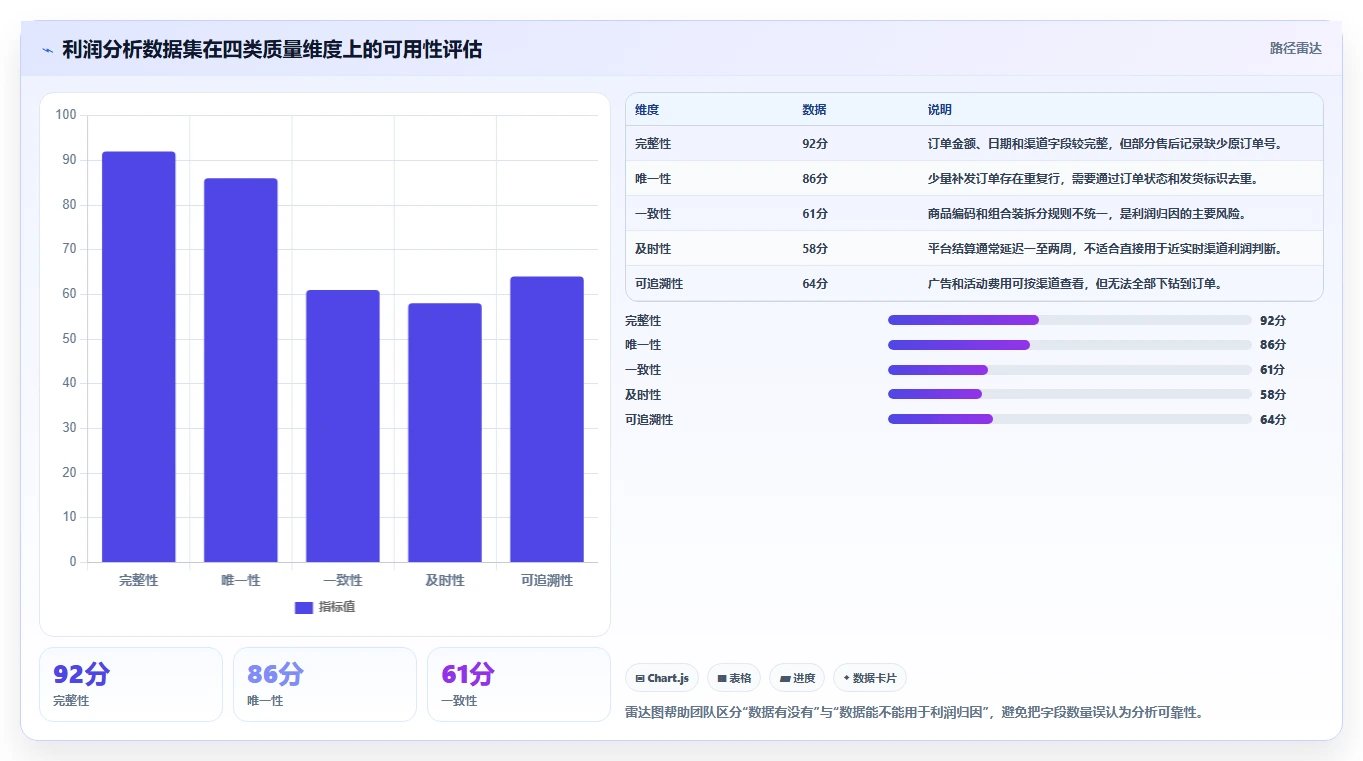
Task: Click the 及时性 label in the progress list
Action: pyautogui.click(x=643, y=395)
